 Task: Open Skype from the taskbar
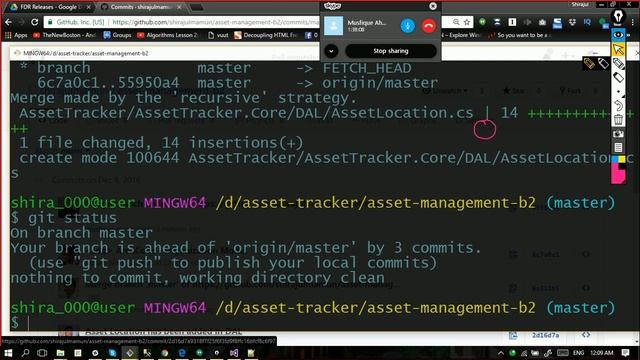click(113, 353)
